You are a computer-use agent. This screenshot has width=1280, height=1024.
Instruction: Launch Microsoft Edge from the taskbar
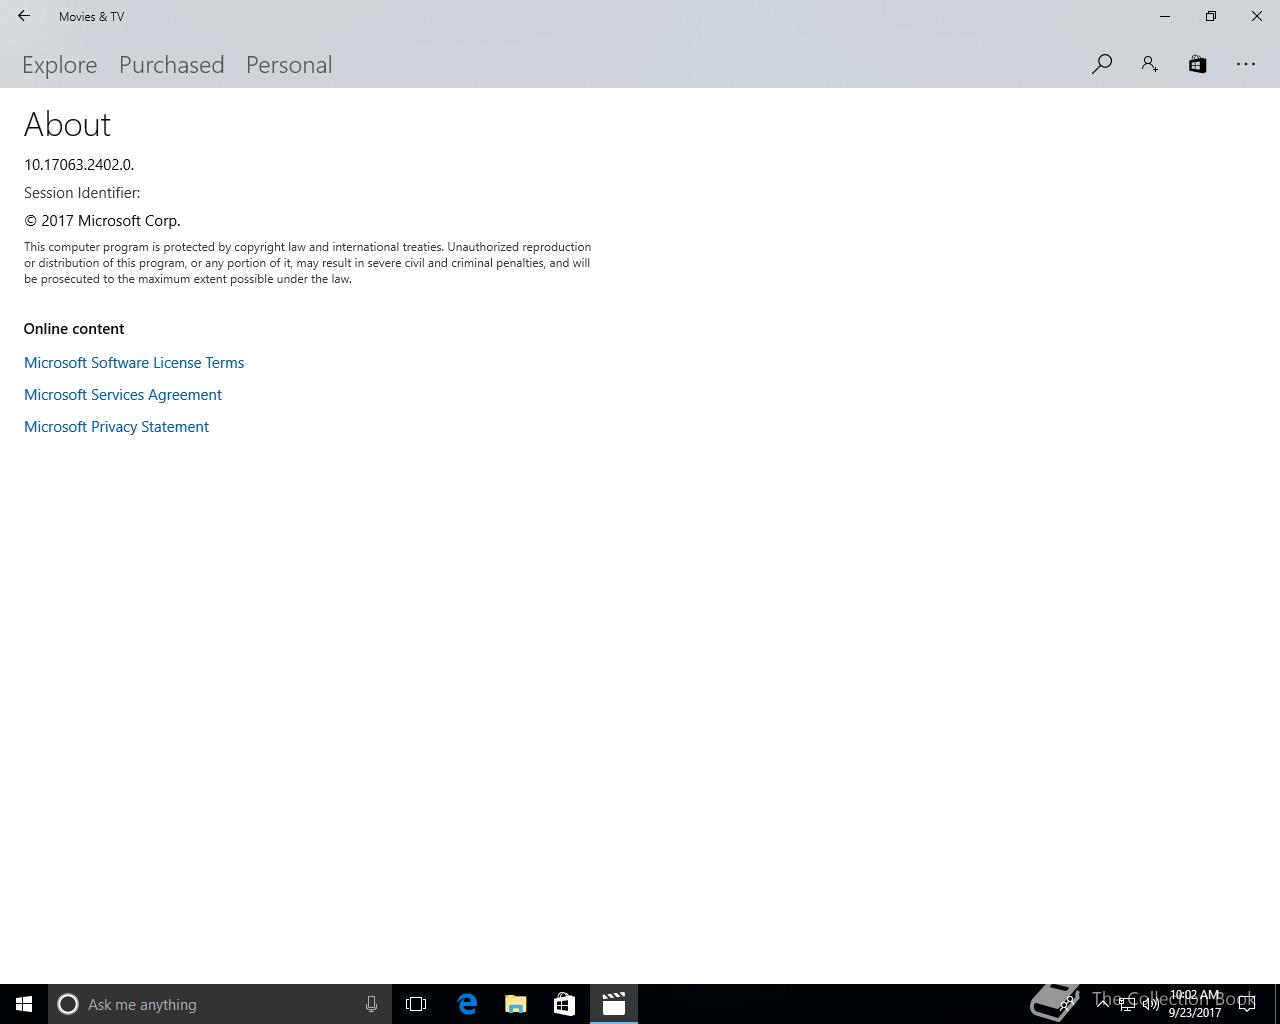[467, 1004]
